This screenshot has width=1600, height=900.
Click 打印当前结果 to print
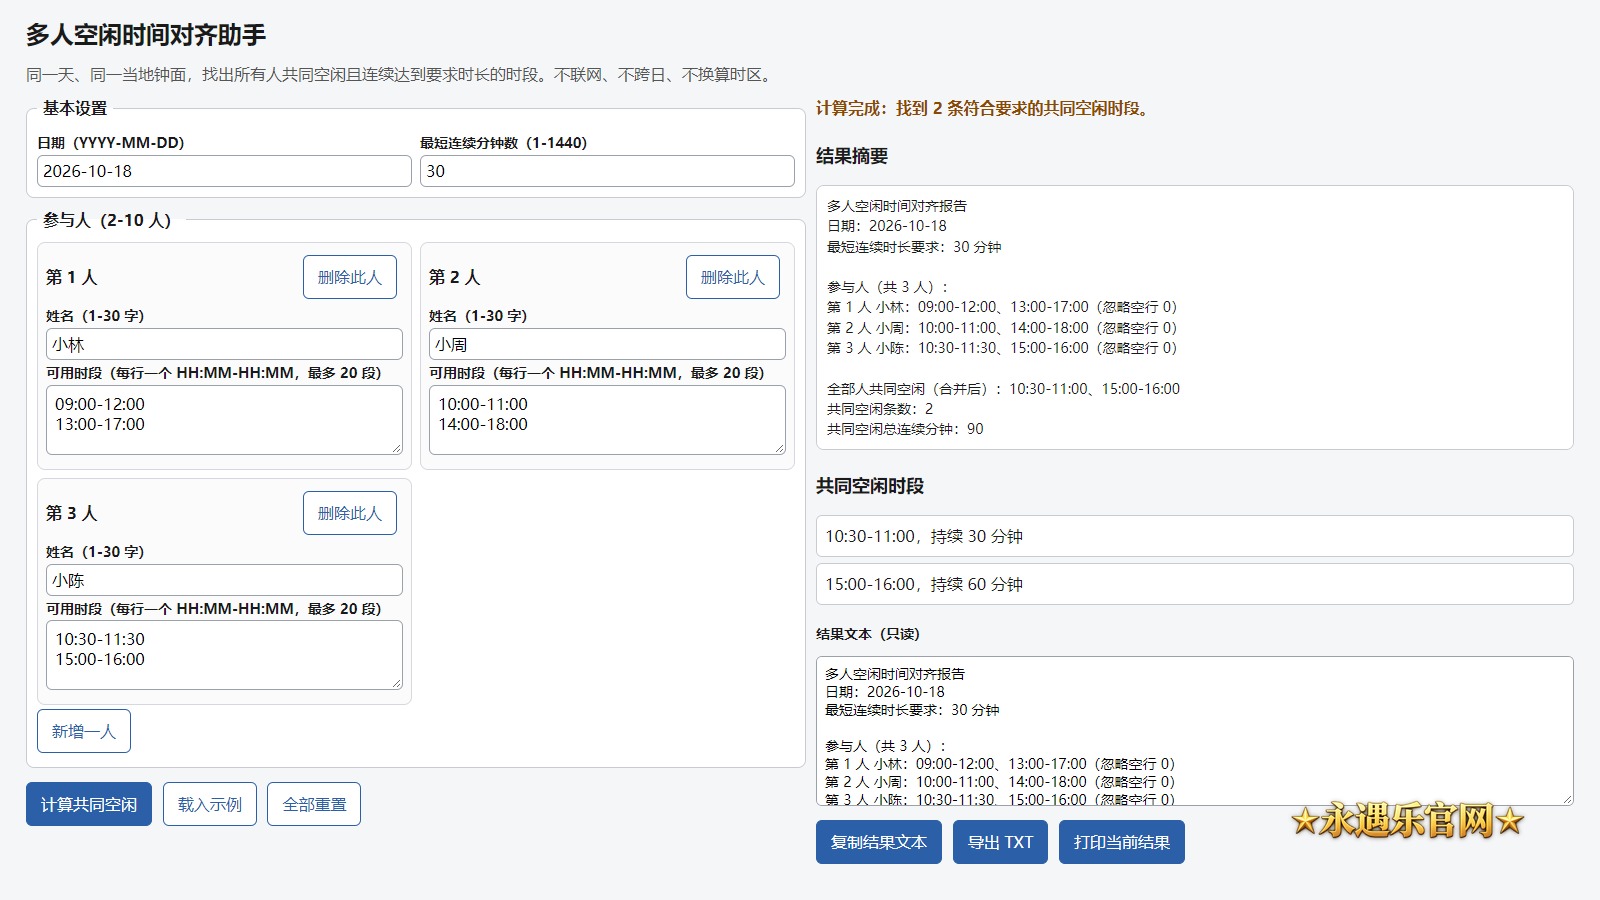(1122, 842)
